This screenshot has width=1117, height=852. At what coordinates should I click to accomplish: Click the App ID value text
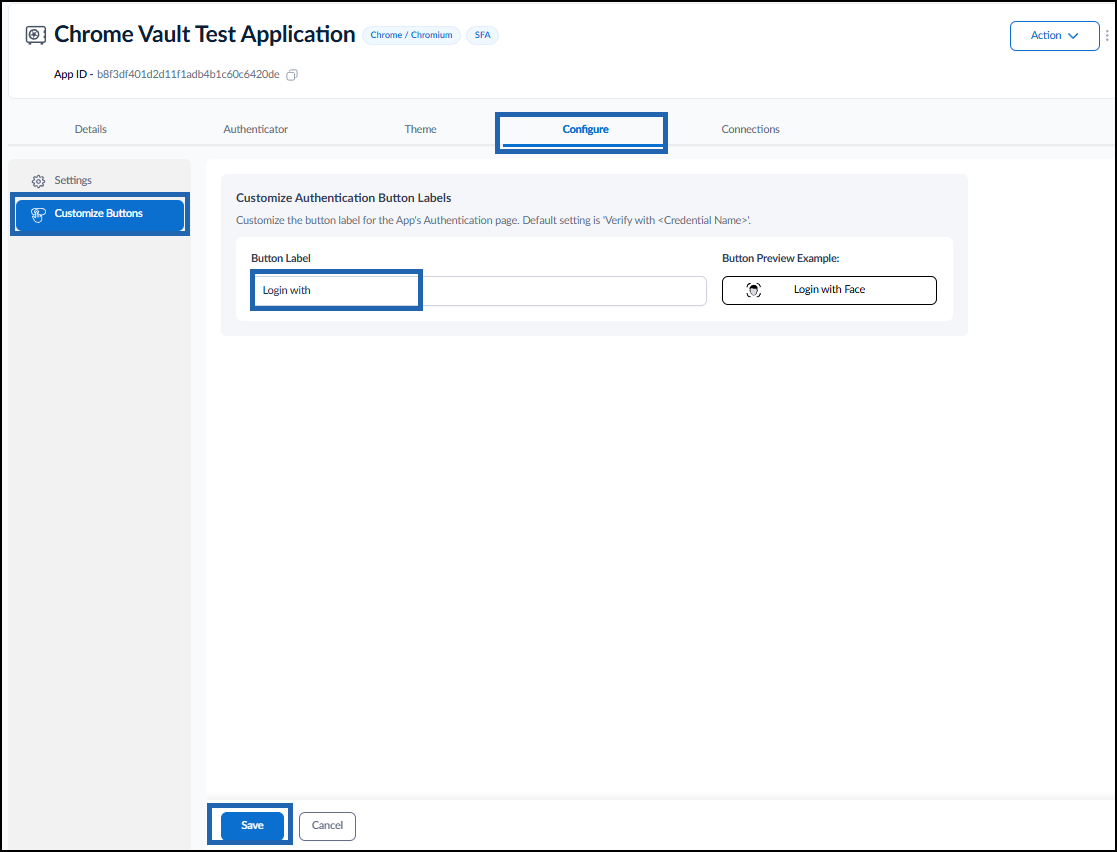[x=188, y=75]
